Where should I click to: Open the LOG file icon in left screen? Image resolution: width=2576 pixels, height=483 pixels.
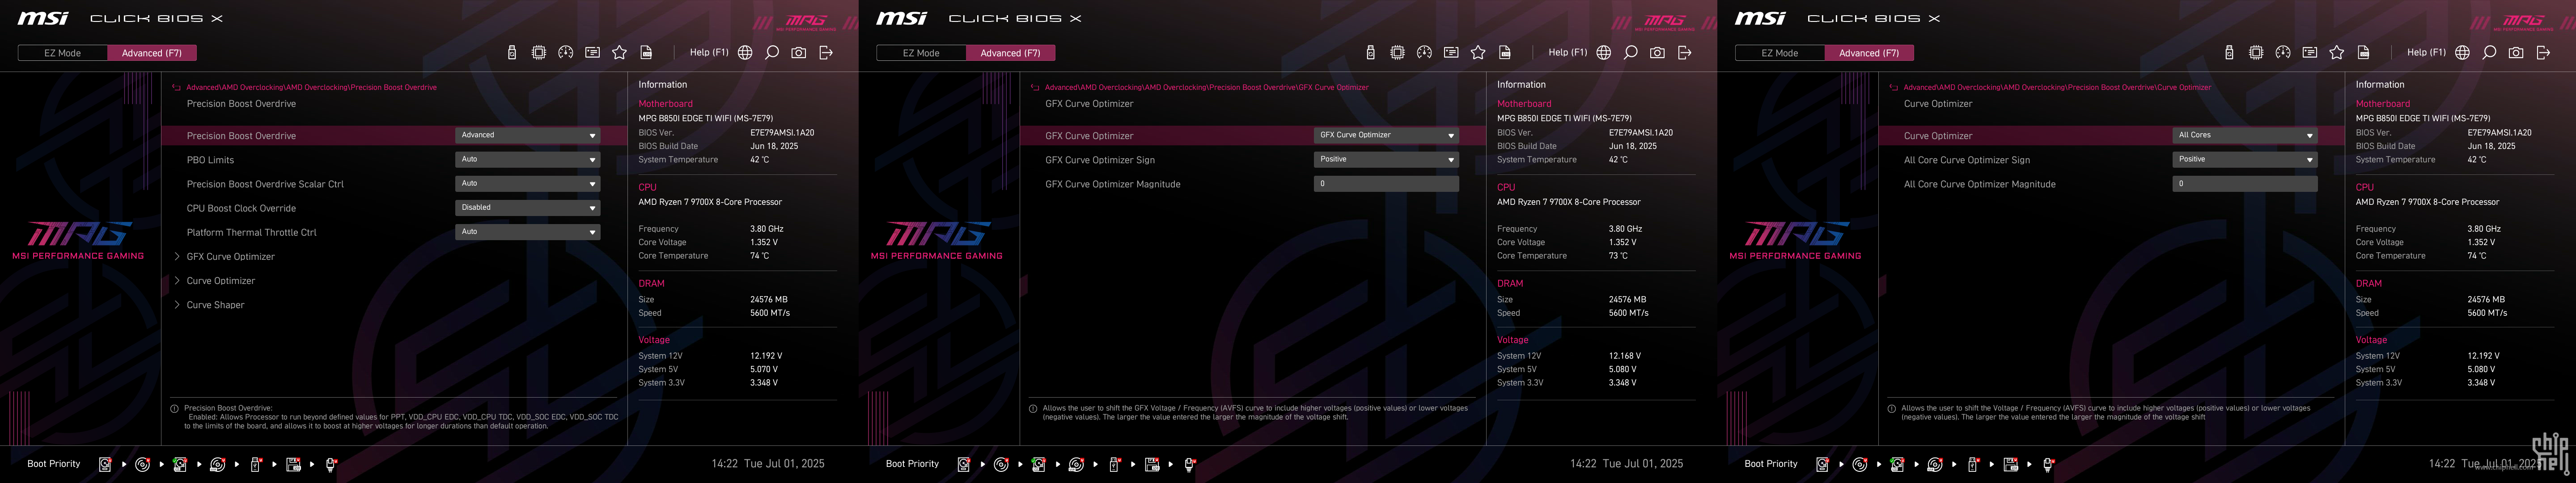coord(646,53)
